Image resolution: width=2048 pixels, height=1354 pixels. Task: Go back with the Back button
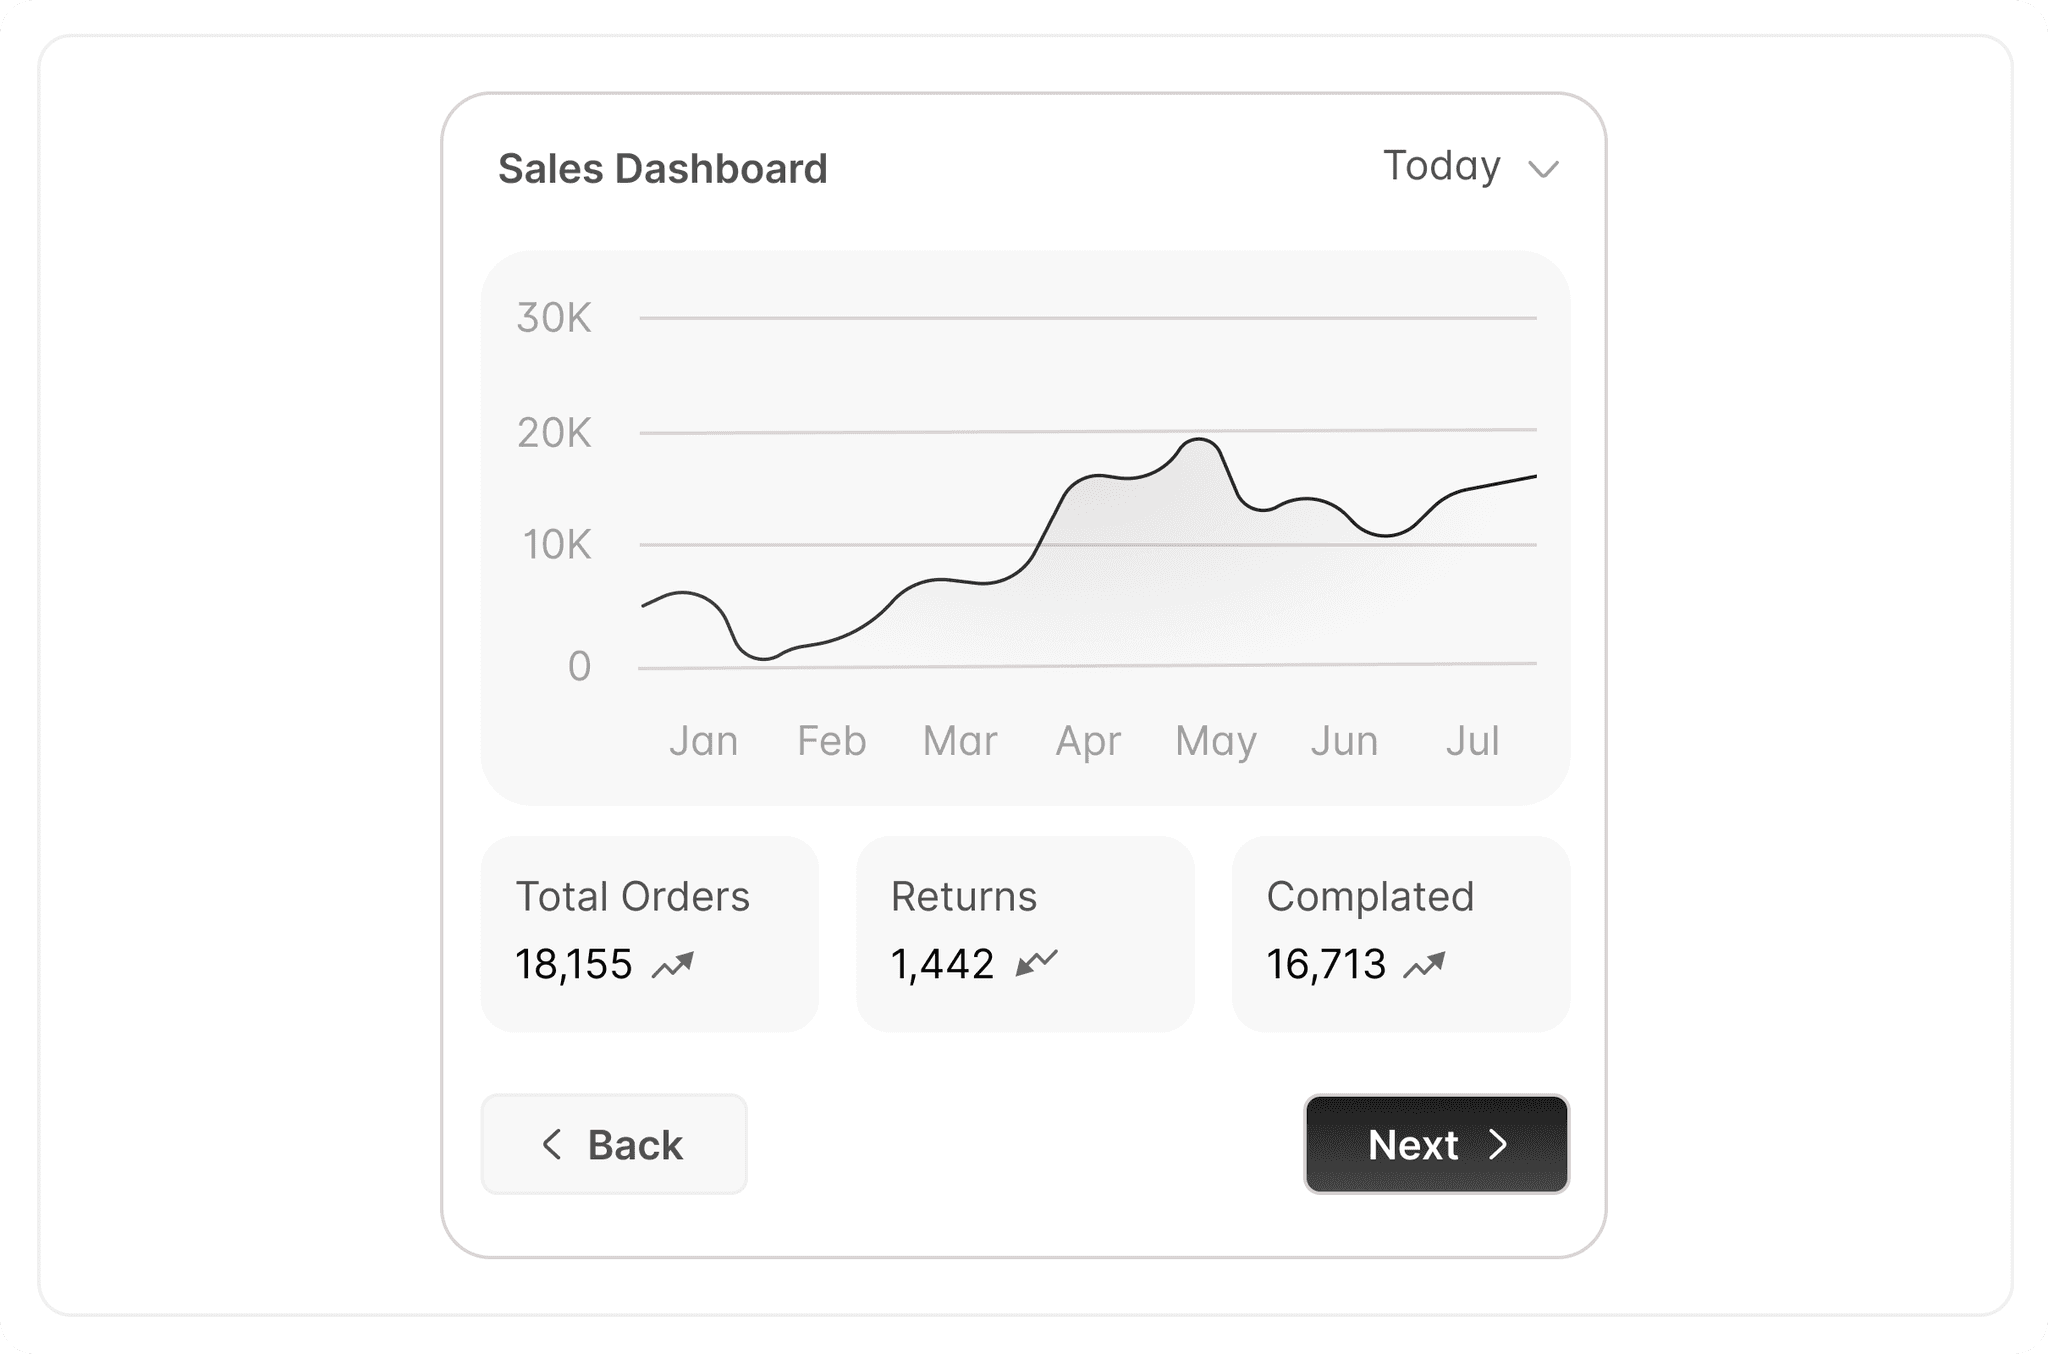(614, 1144)
